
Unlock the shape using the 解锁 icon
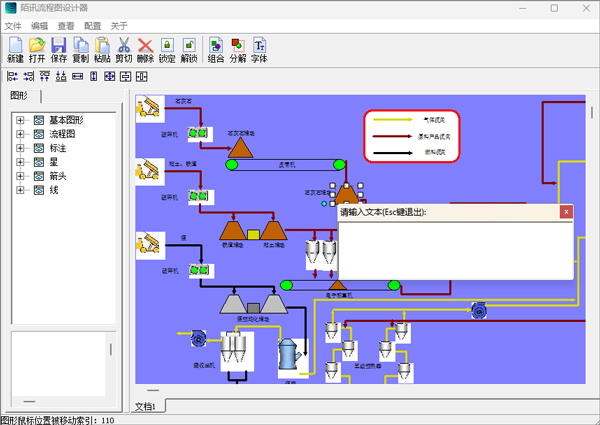point(189,46)
